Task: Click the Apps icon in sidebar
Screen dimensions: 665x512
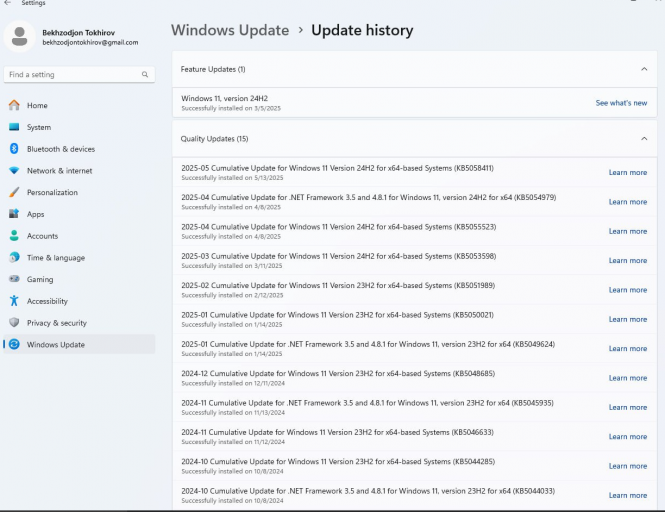Action: coord(14,214)
